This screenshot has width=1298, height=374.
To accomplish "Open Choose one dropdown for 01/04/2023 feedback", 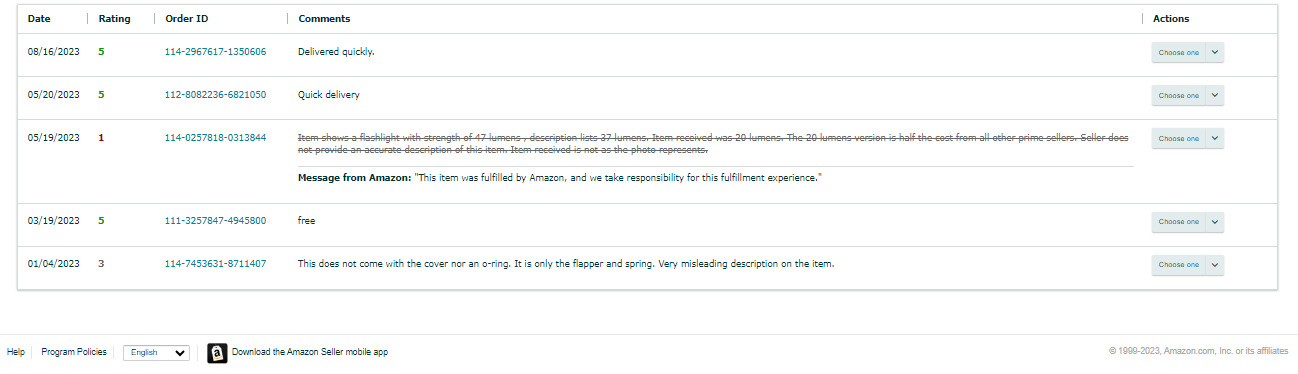I will [x=1188, y=264].
